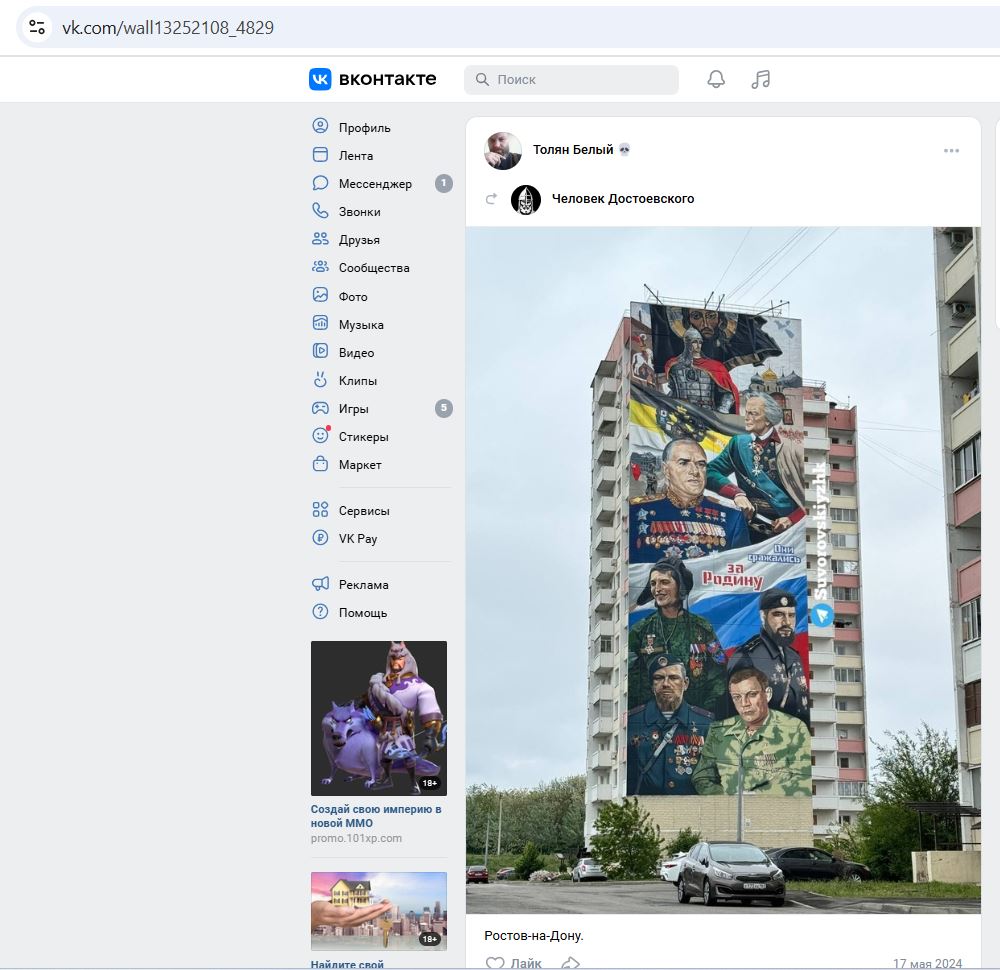
Task: Click the Друзья friends icon
Action: click(x=320, y=239)
